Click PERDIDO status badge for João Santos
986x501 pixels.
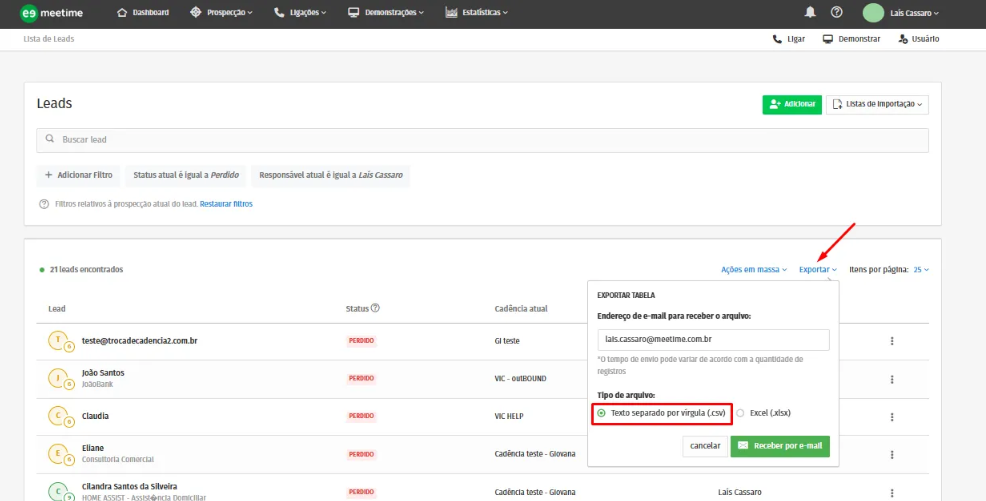[x=362, y=378]
